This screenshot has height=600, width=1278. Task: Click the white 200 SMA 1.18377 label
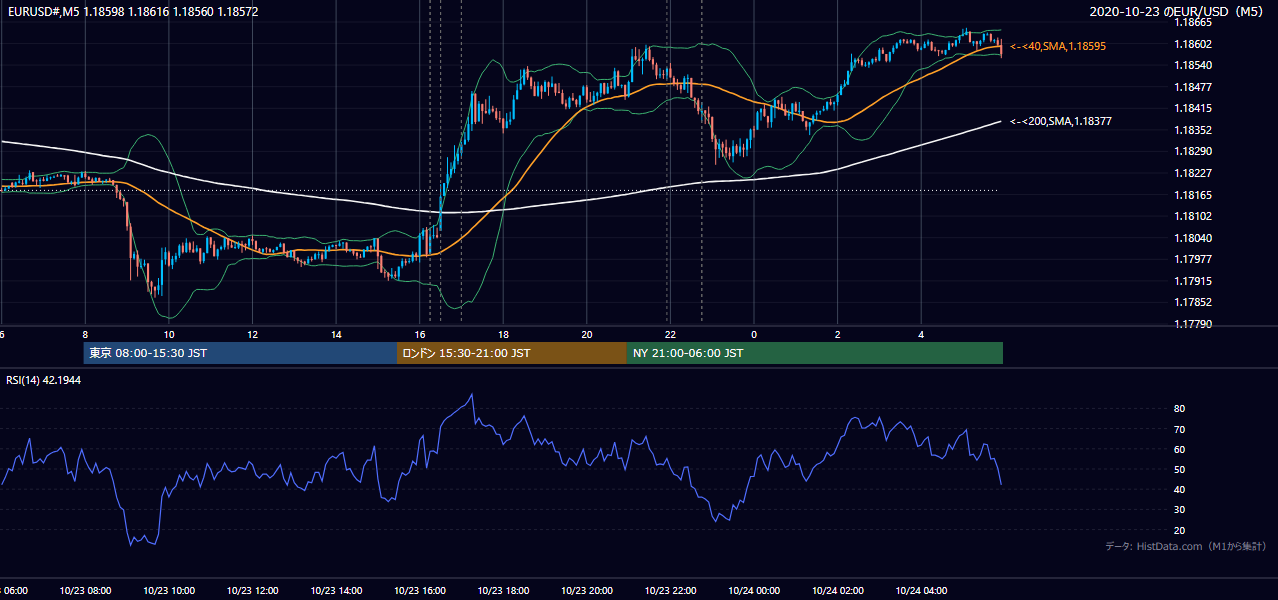point(1061,121)
